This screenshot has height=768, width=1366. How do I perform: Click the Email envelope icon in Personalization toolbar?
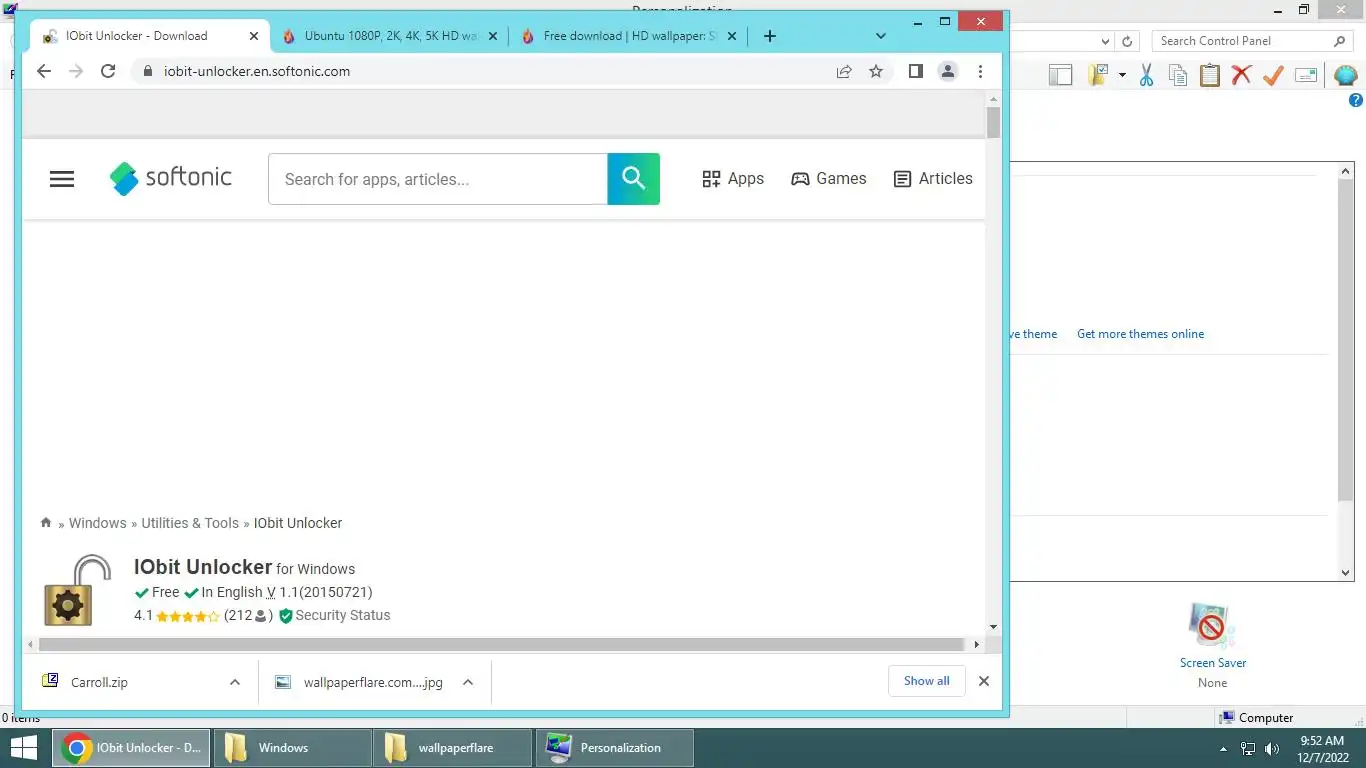pos(1306,75)
